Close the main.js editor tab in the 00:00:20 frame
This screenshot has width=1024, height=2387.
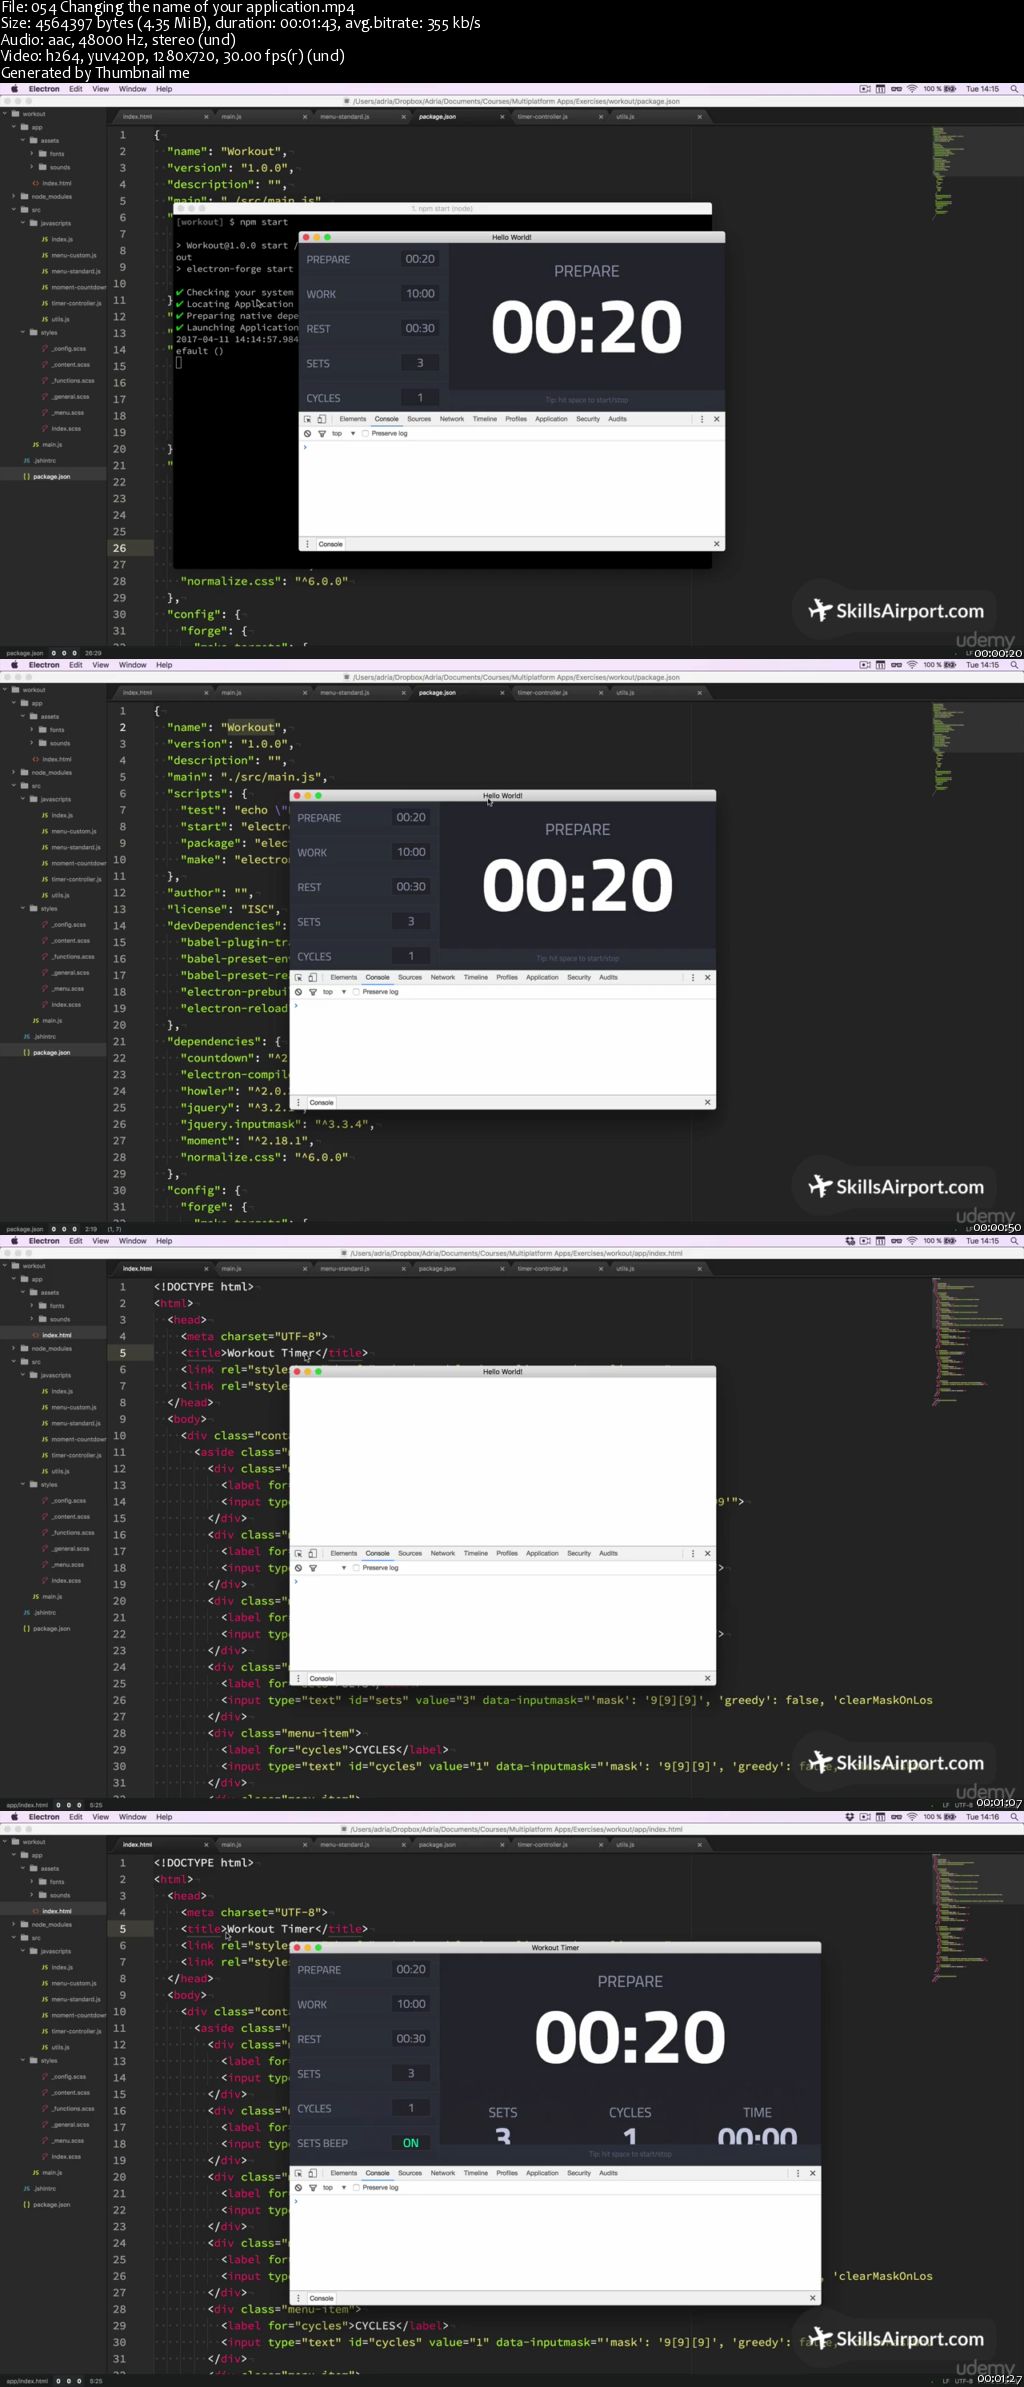tap(305, 117)
